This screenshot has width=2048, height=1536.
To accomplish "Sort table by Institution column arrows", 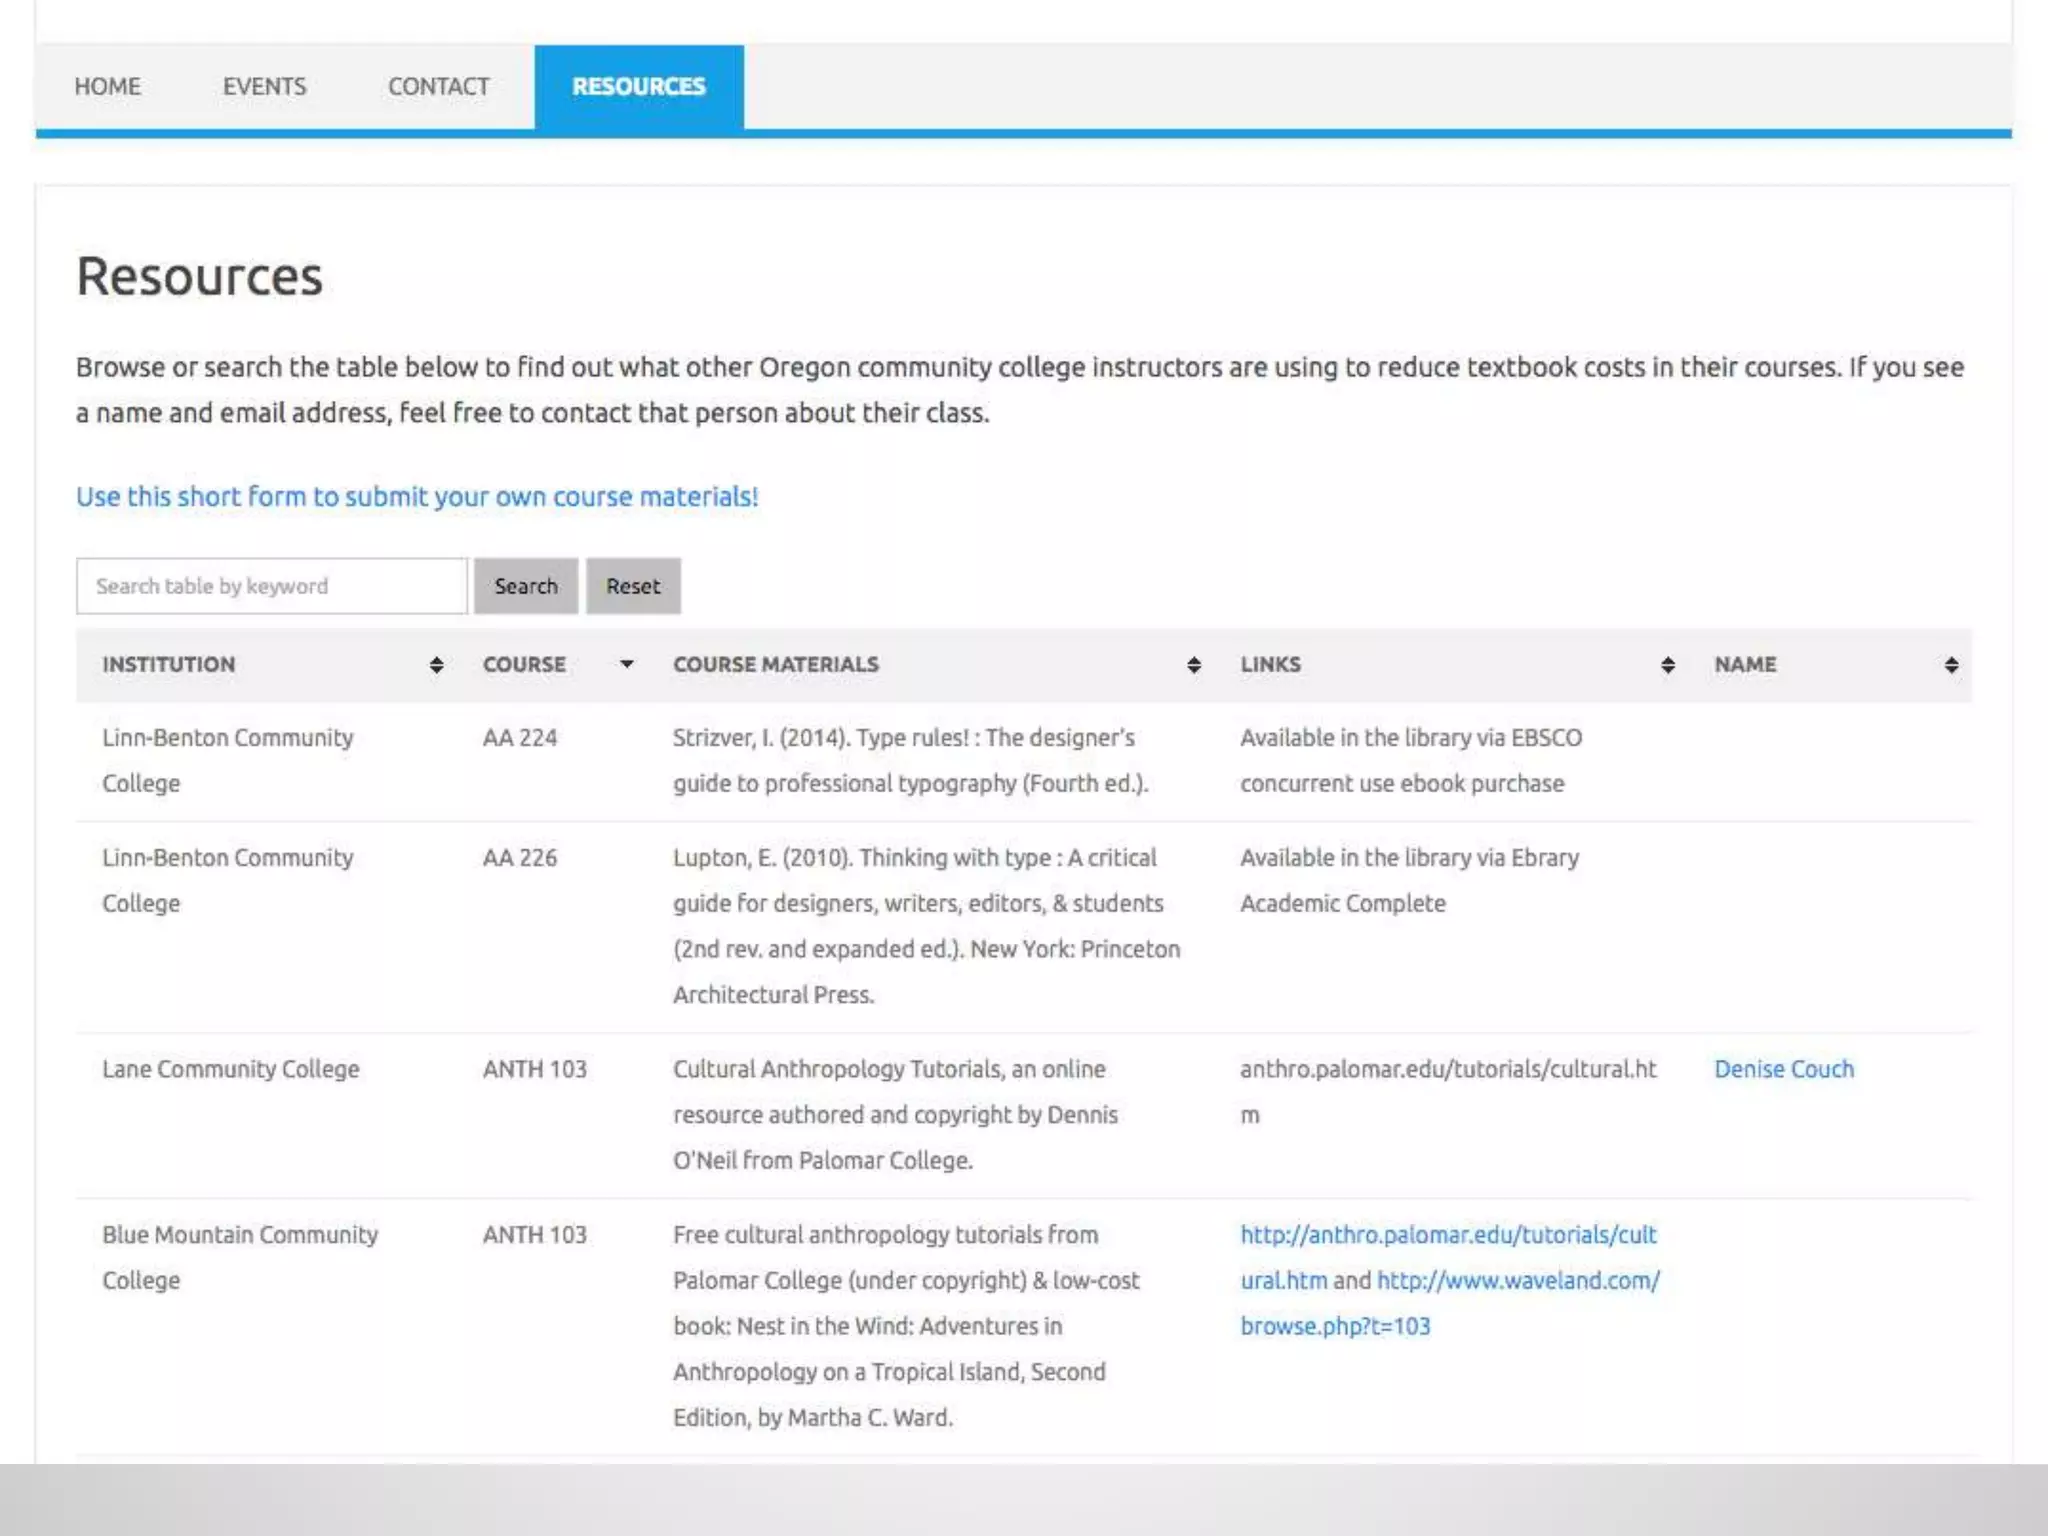I will coord(436,665).
